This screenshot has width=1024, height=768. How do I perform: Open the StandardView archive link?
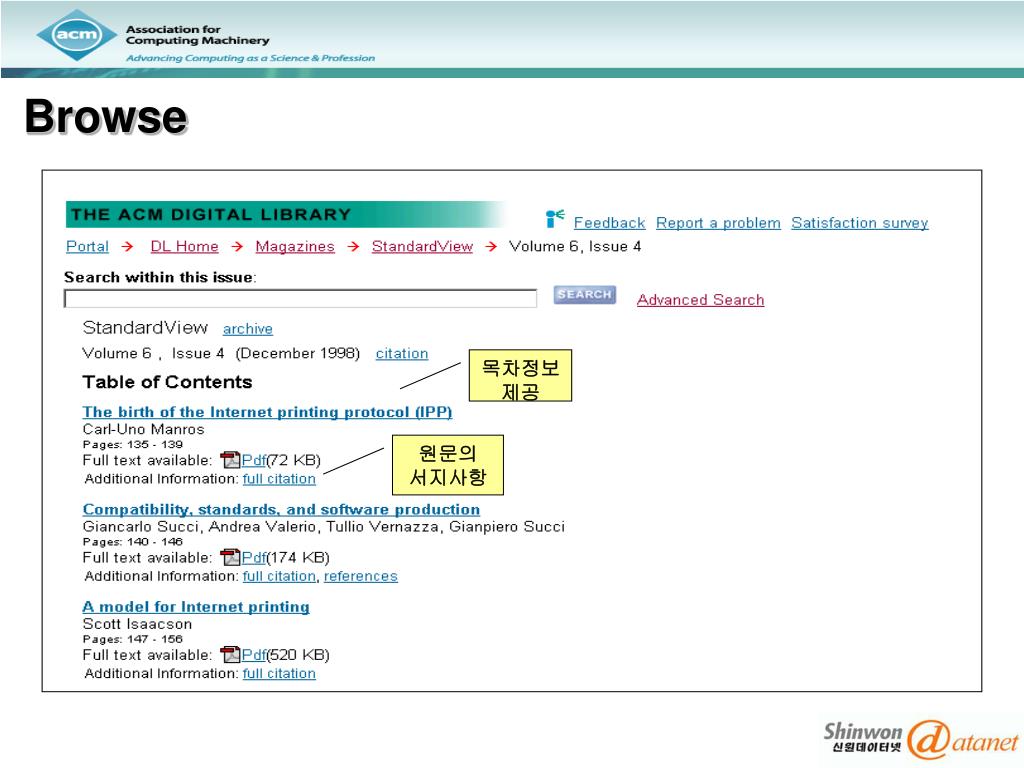pos(248,328)
